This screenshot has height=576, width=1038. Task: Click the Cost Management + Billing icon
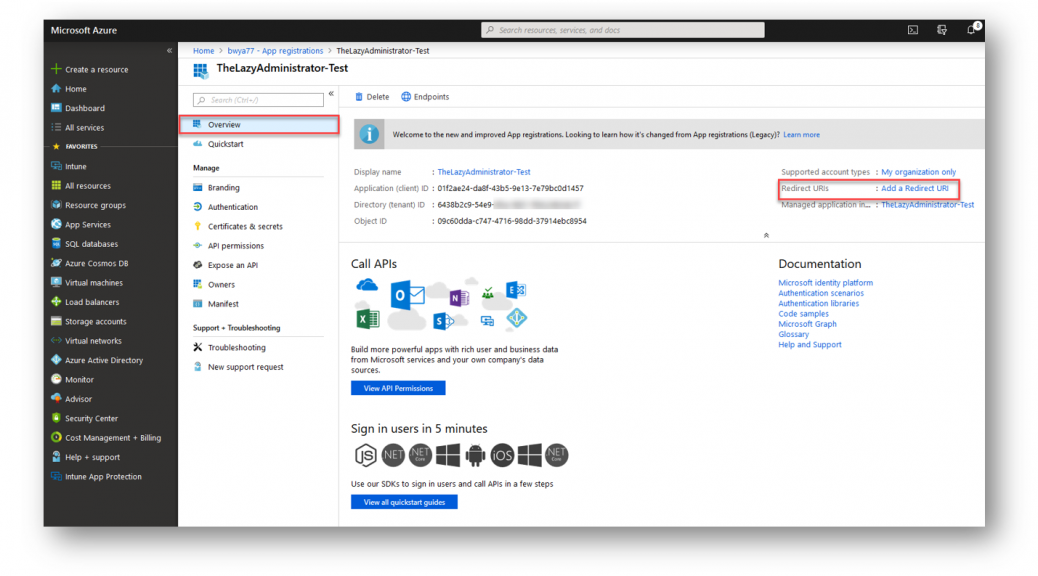coord(56,438)
